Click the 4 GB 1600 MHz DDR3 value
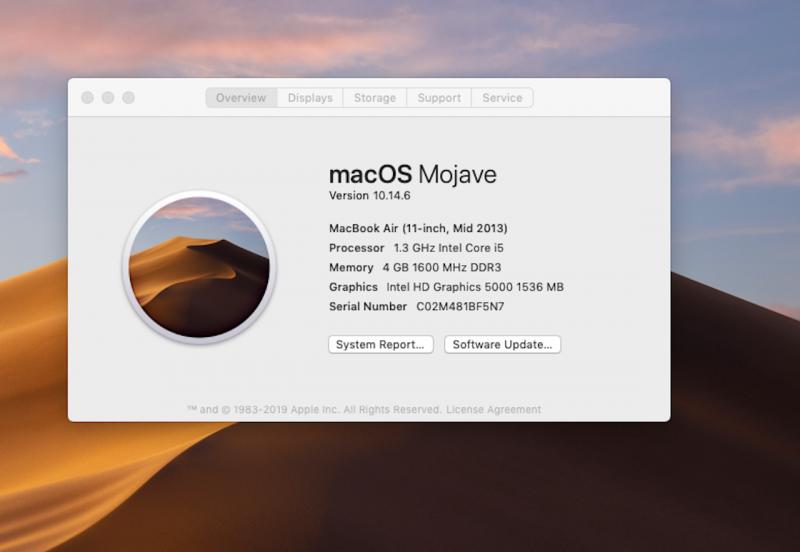800x552 pixels. pyautogui.click(x=442, y=267)
